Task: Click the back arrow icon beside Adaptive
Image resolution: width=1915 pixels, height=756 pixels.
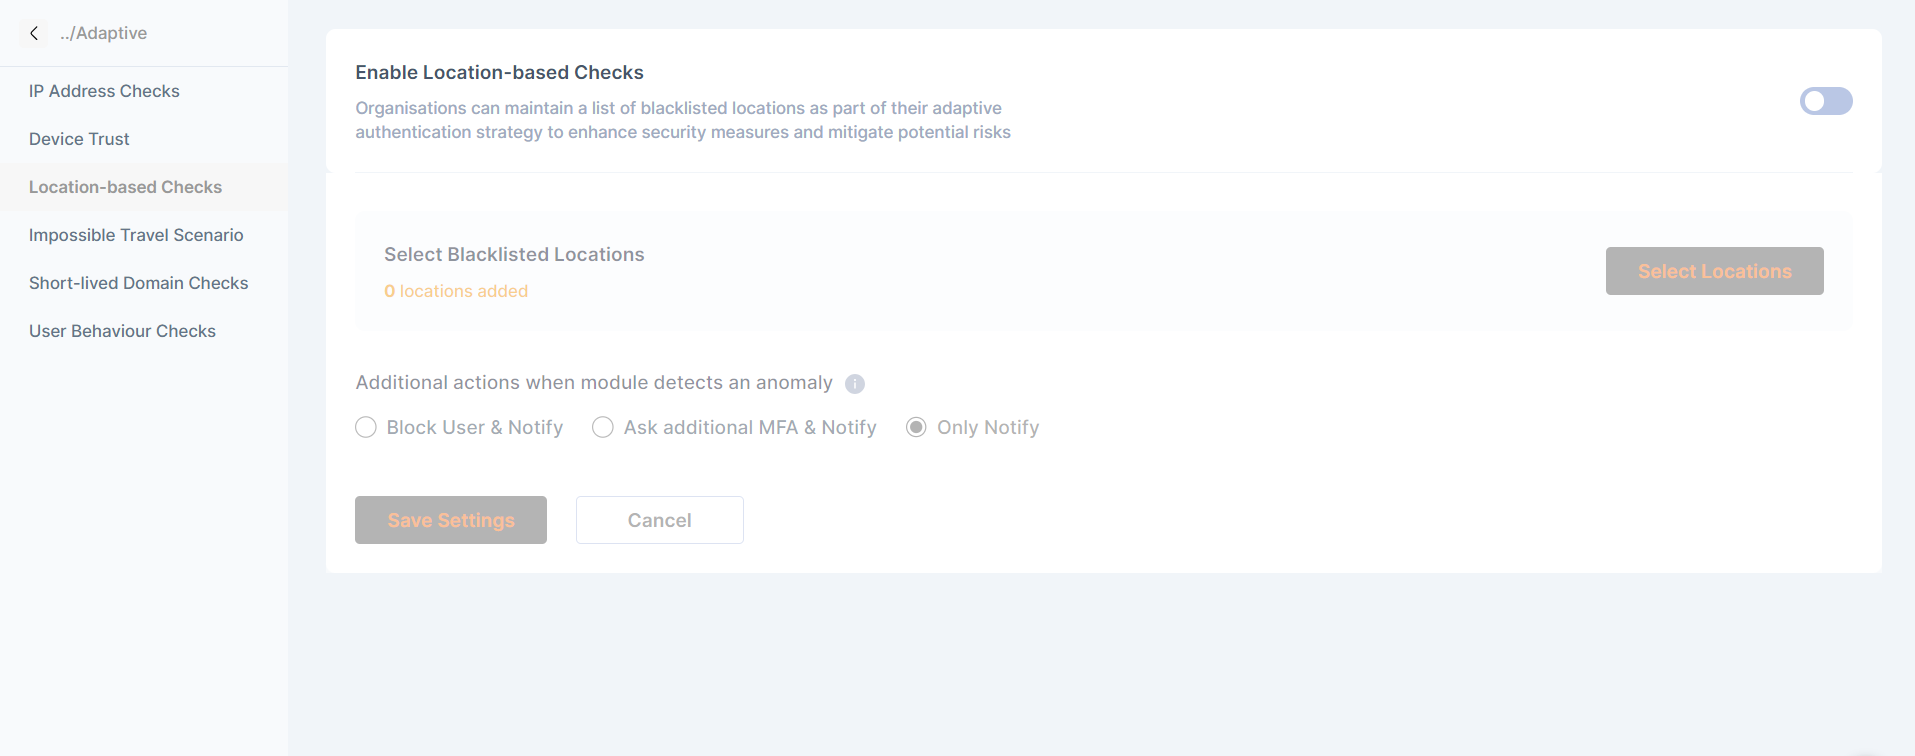Action: 34,33
